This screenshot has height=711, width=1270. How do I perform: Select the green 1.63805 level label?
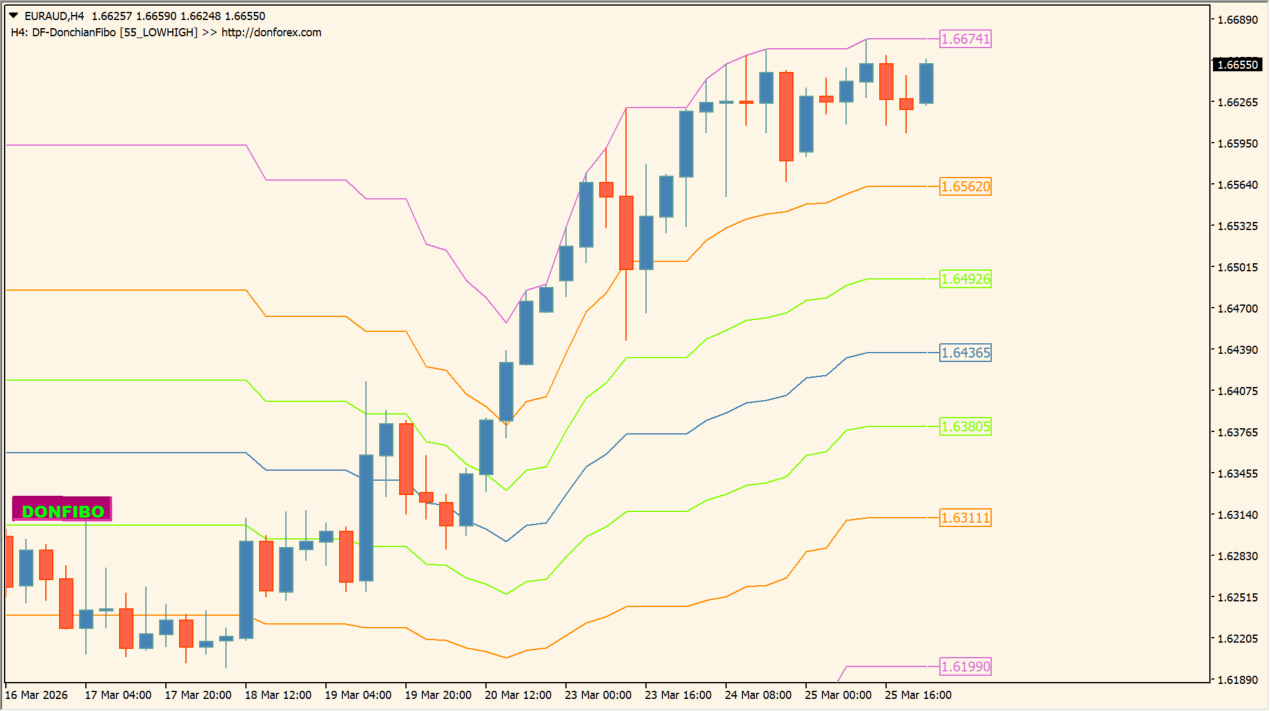(x=965, y=427)
